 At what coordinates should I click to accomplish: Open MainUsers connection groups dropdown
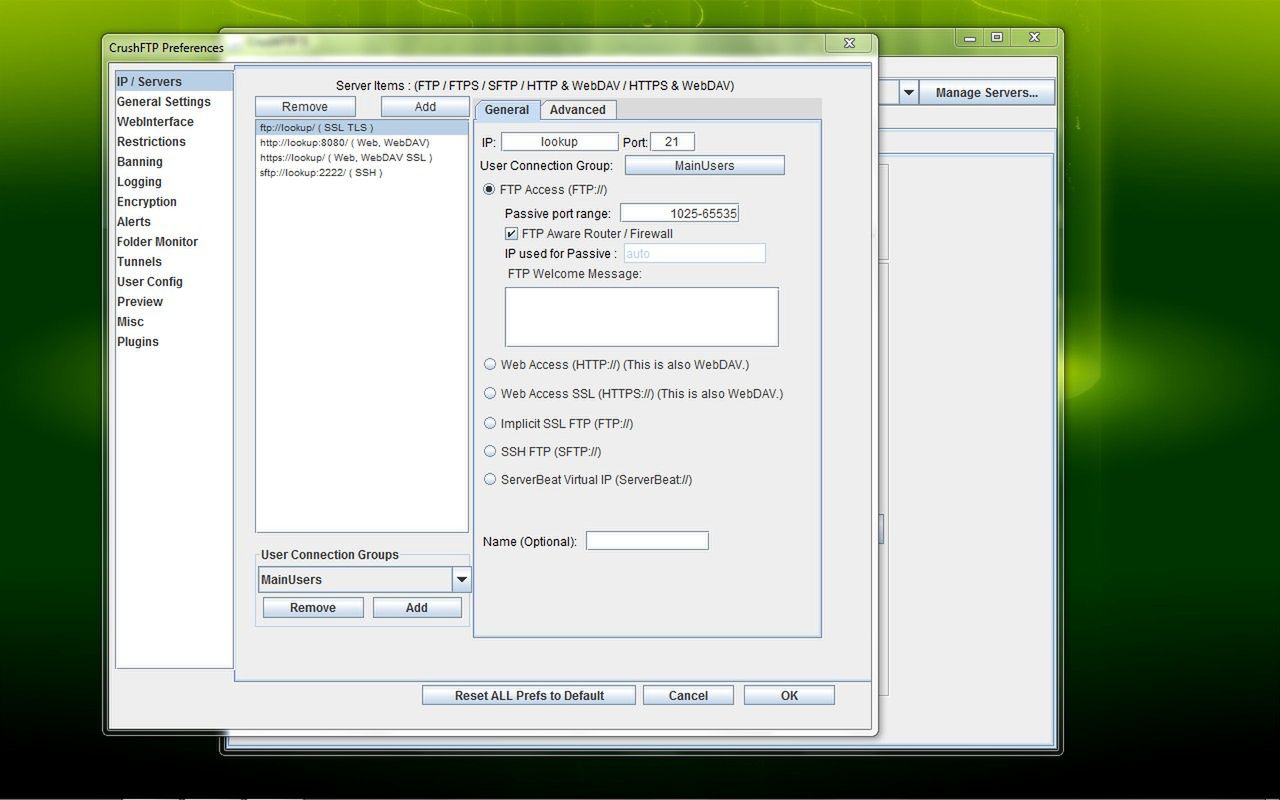click(x=461, y=580)
